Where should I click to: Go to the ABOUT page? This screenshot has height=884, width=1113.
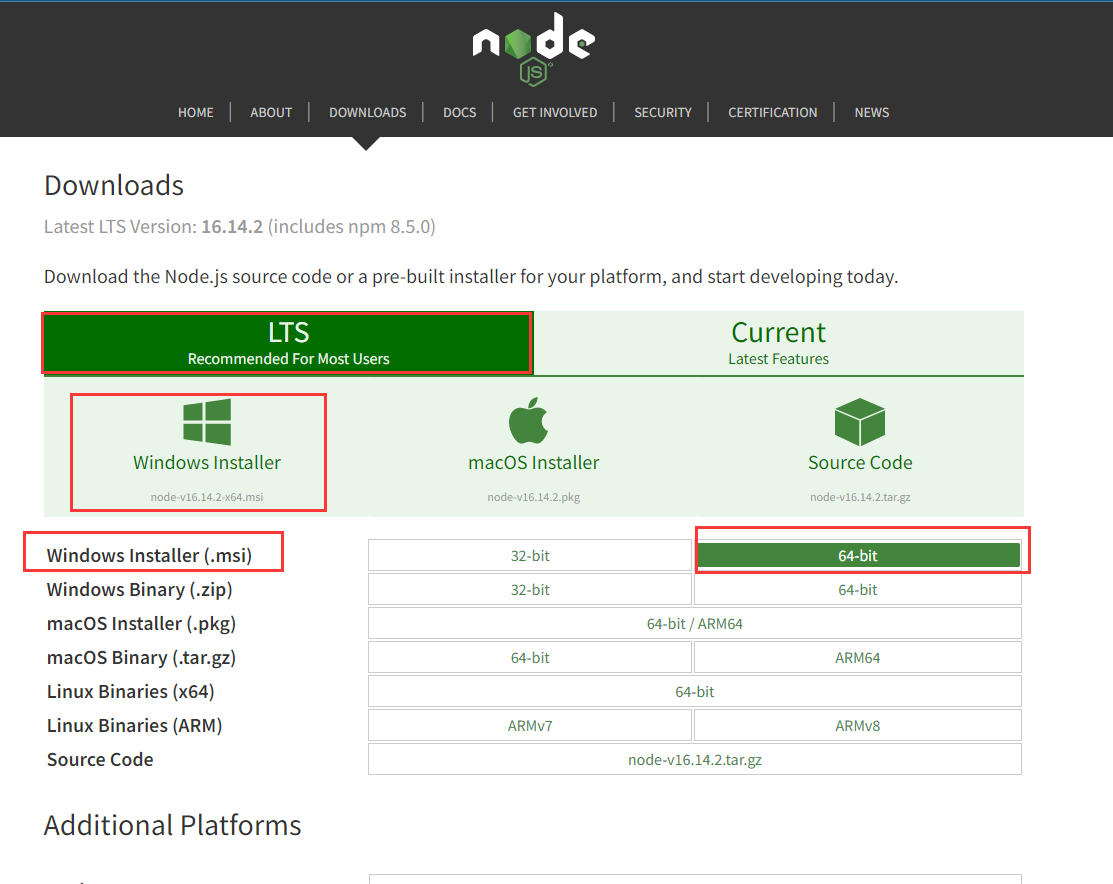click(x=271, y=112)
